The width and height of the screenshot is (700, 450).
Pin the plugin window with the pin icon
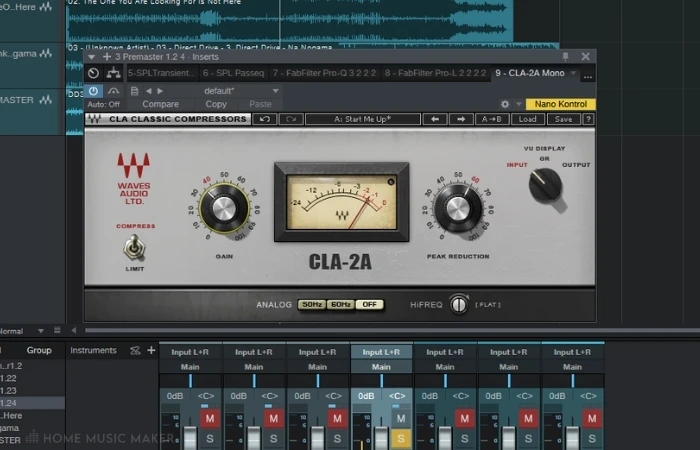565,57
